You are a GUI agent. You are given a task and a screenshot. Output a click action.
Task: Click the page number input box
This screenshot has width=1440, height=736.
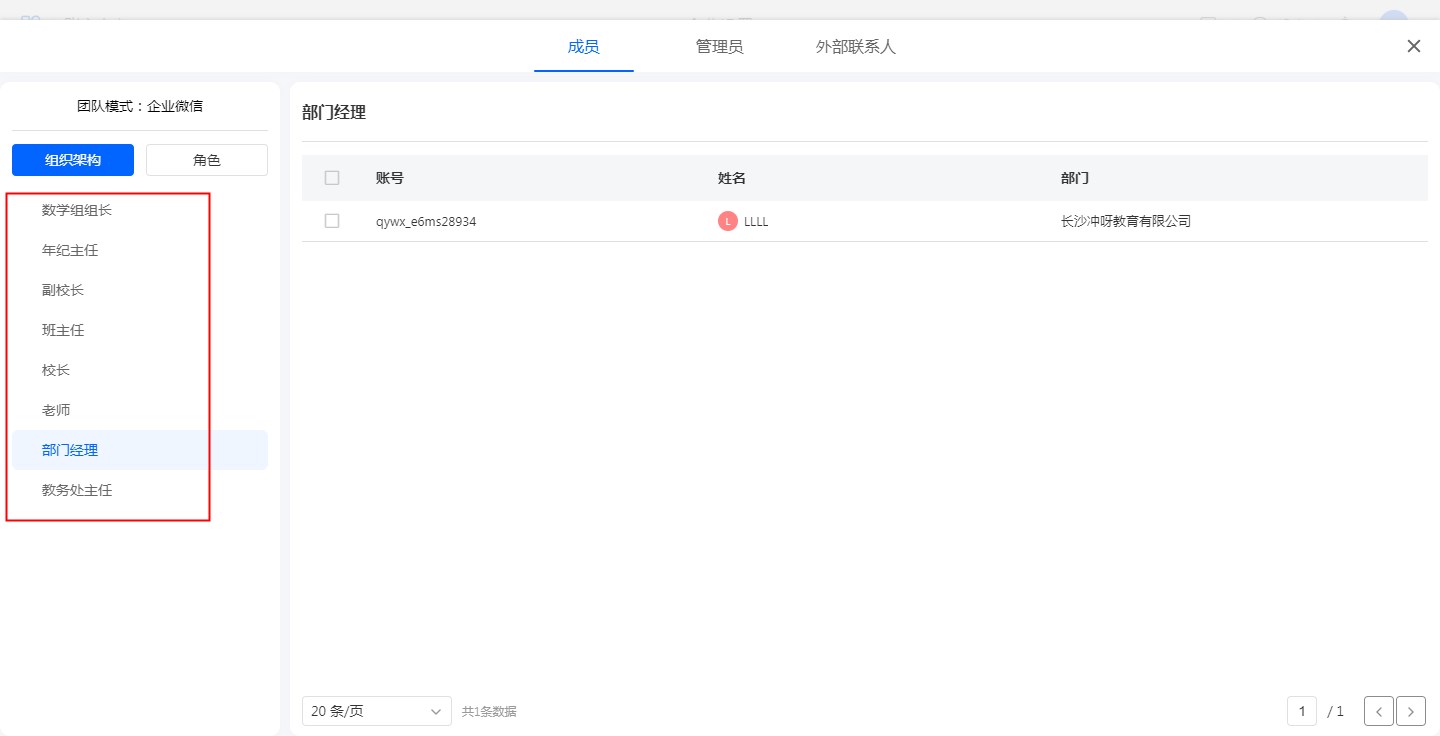(x=1301, y=711)
